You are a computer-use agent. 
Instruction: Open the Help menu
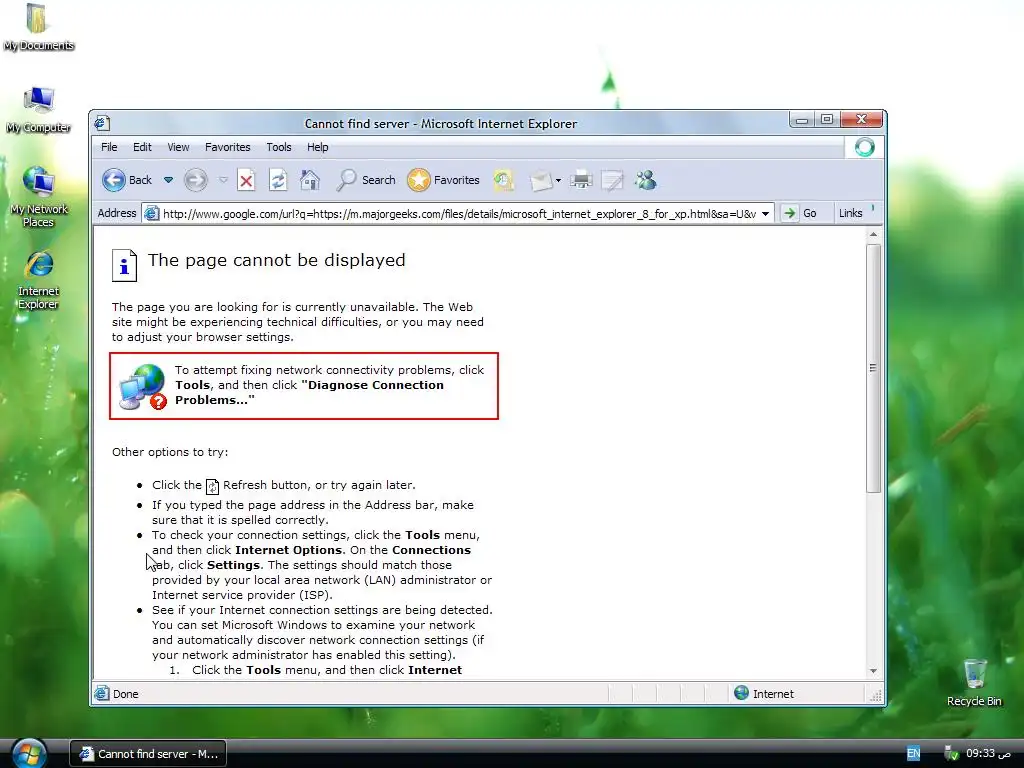click(318, 147)
